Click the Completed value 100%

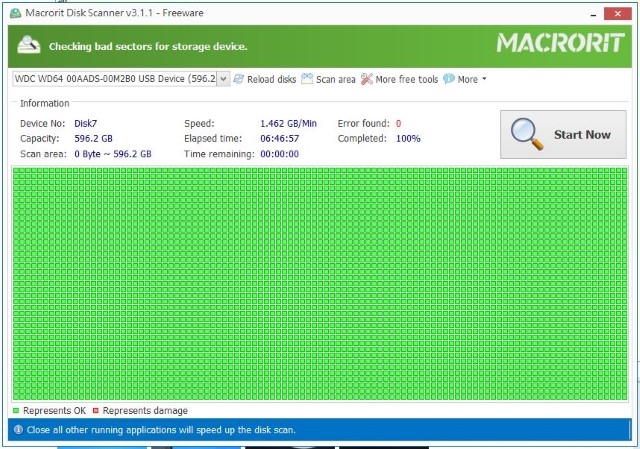[x=408, y=139]
